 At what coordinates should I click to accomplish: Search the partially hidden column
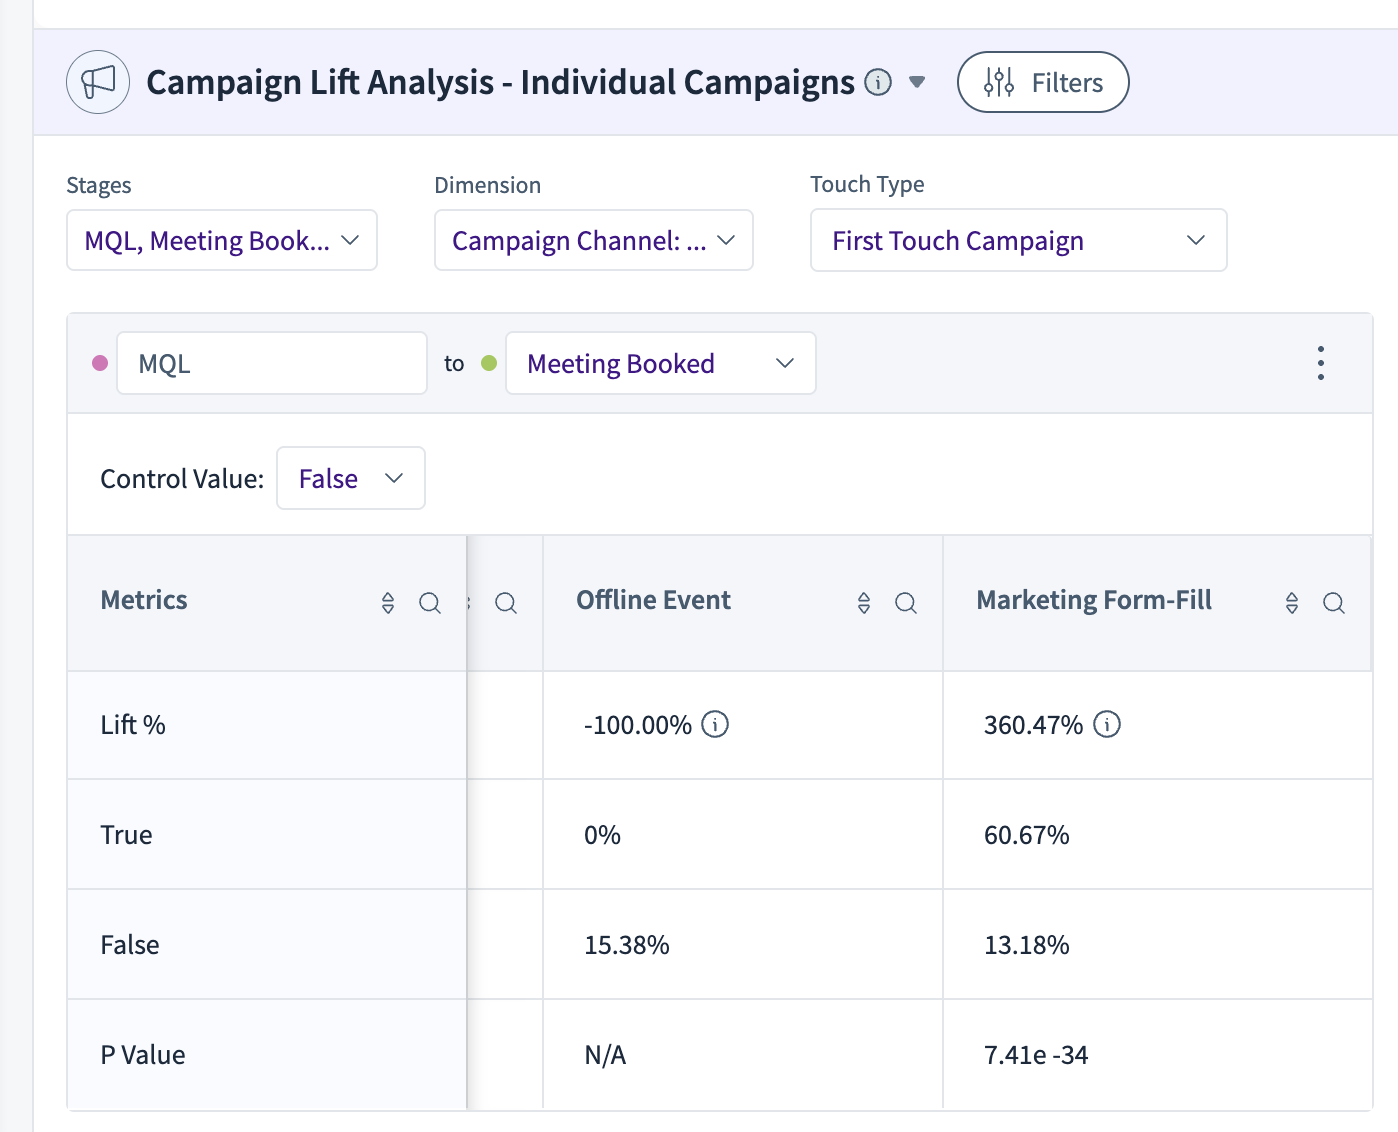506,603
